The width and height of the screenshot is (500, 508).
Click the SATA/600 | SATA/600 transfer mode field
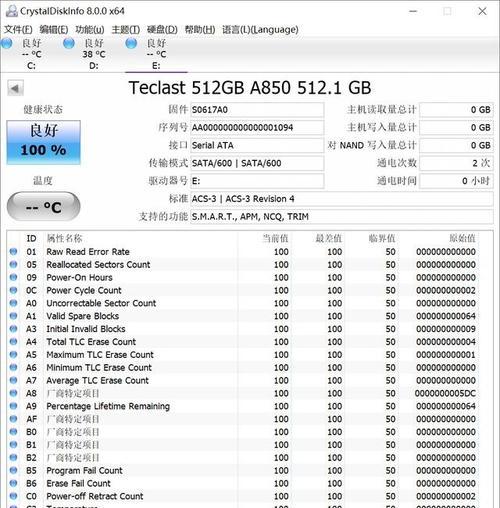tap(257, 163)
